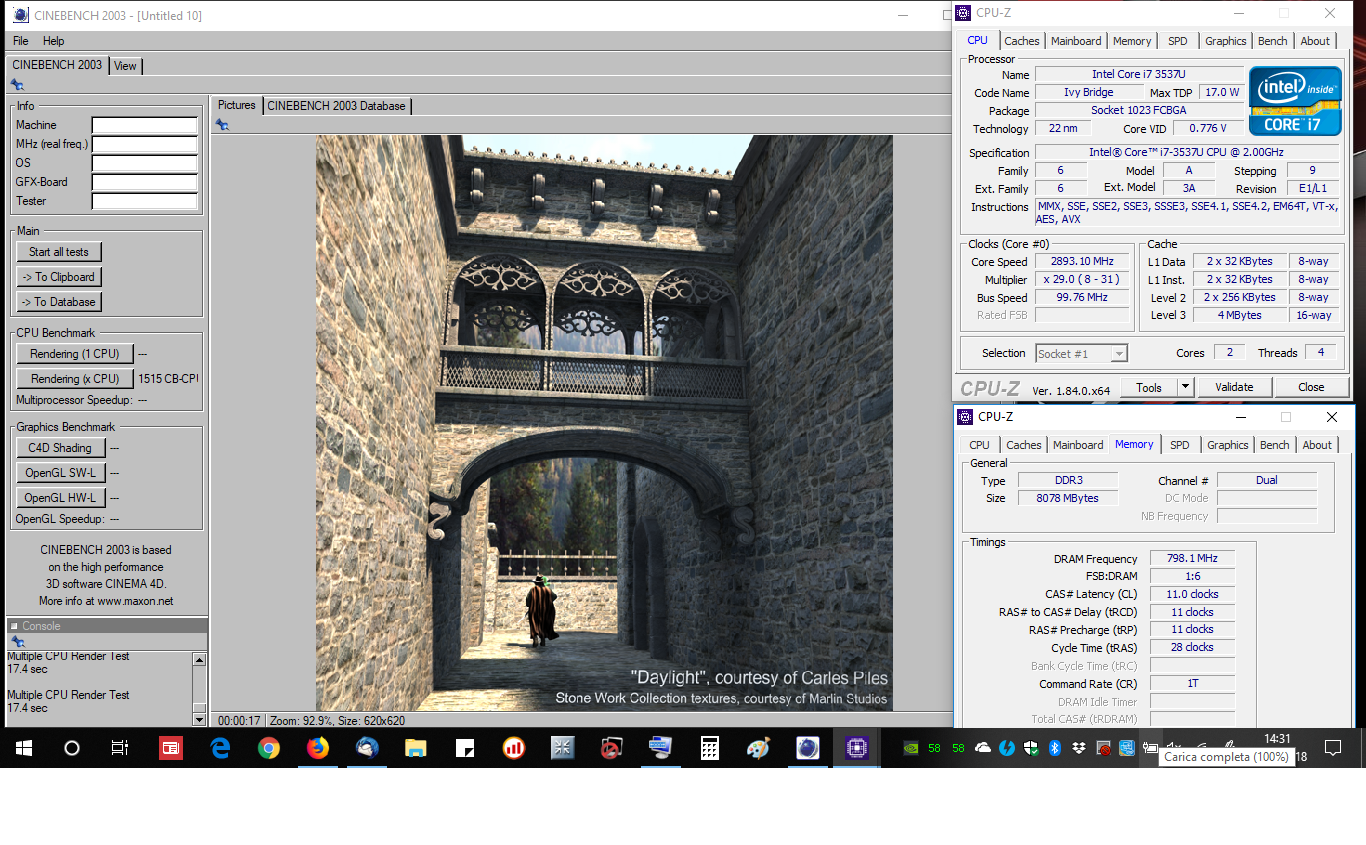Switch to the CINEBENCH 2003 Database tab
1366x845 pixels.
[337, 106]
